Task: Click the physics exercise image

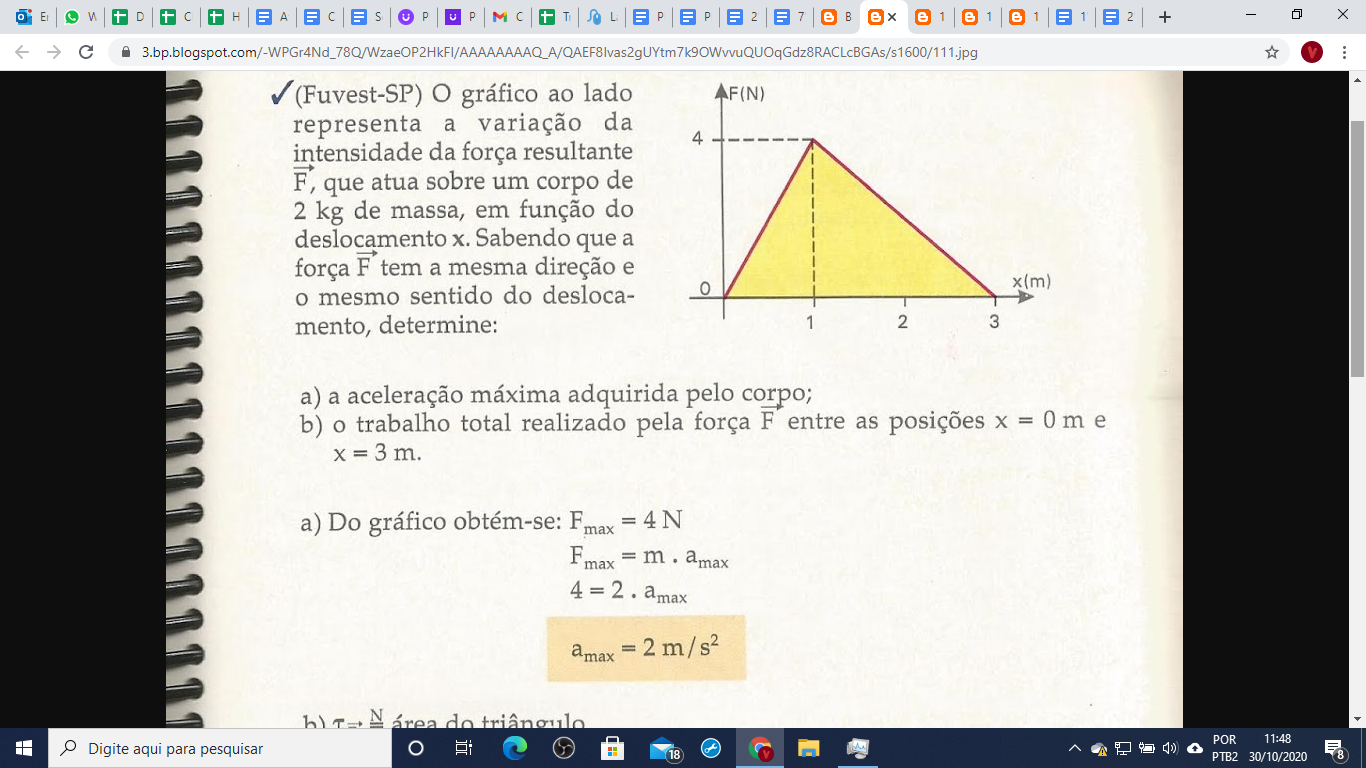Action: 674,400
